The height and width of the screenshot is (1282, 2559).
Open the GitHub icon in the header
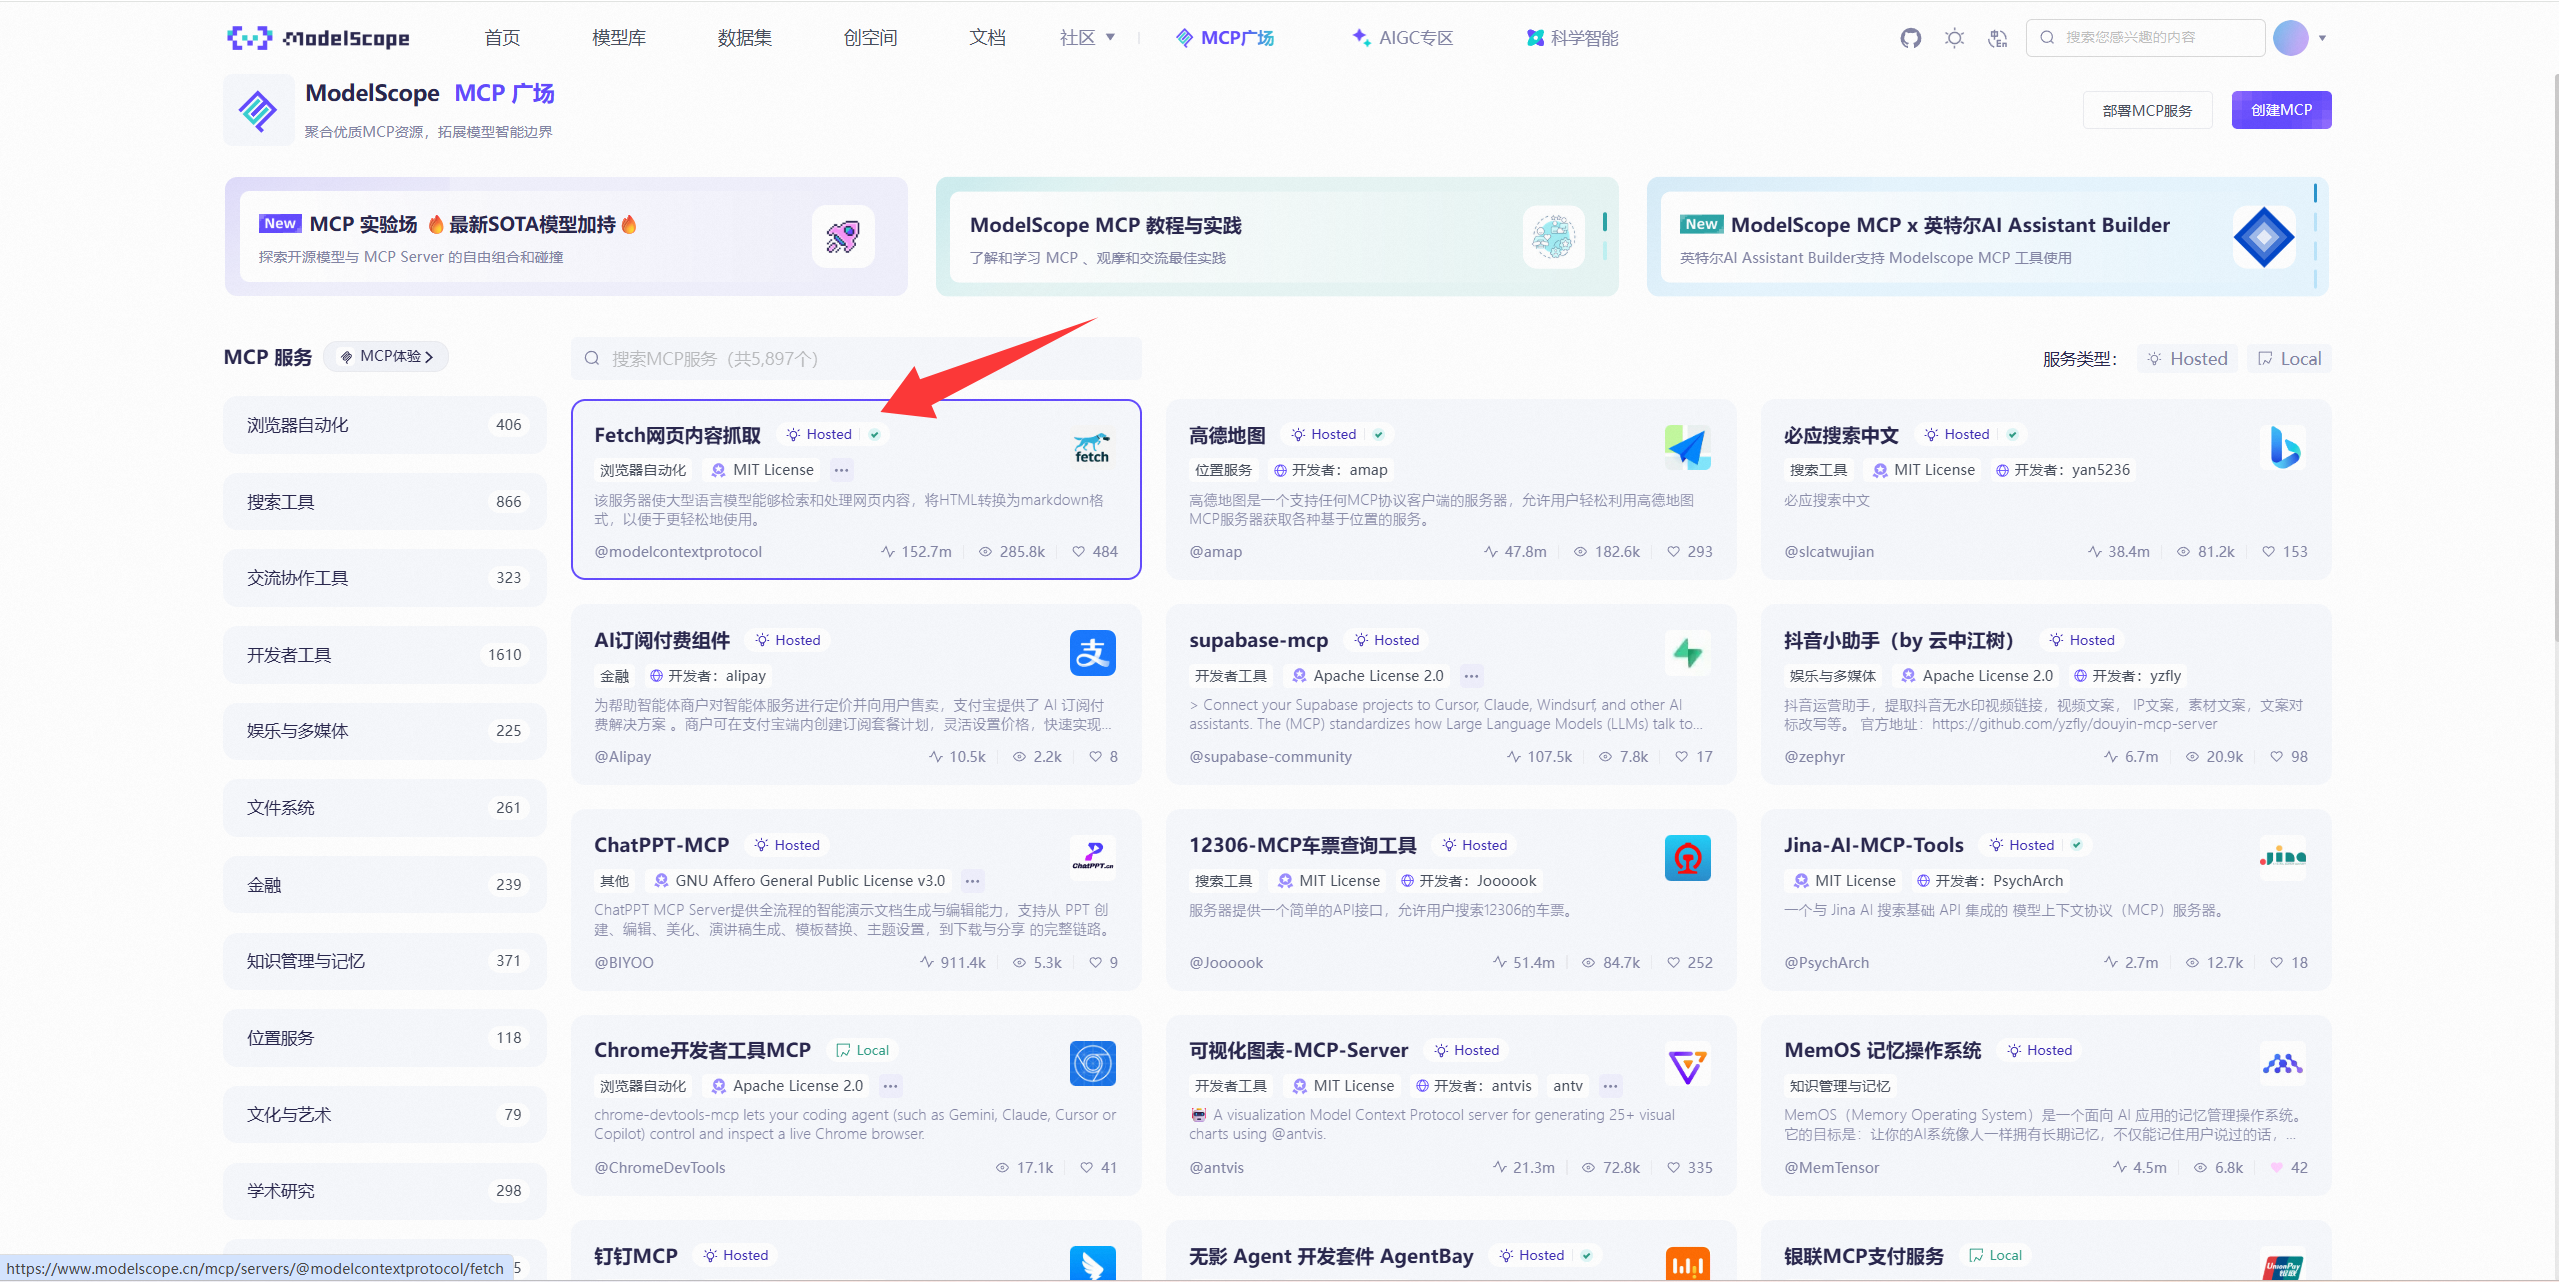(1910, 38)
